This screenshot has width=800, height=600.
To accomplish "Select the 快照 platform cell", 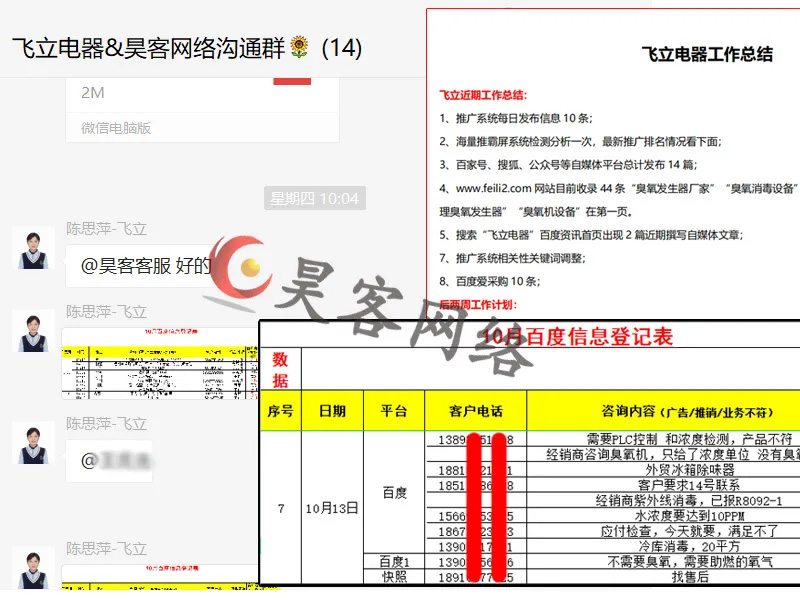I will coord(394,577).
